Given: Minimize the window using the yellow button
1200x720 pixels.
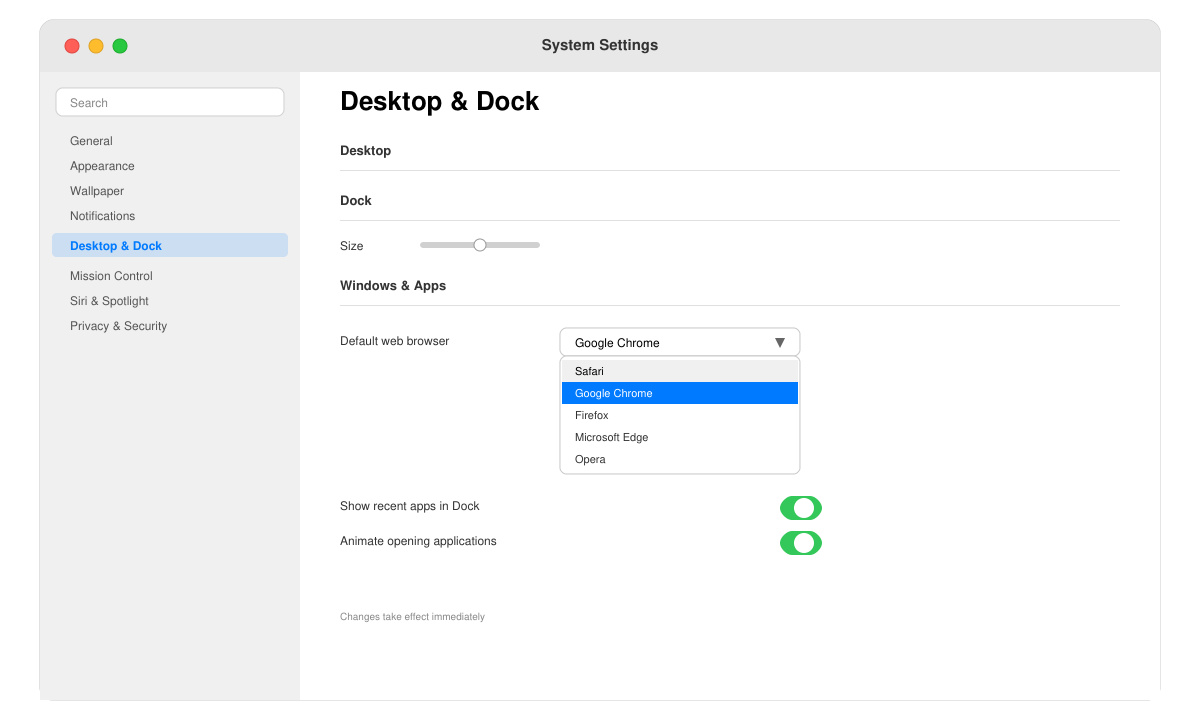Looking at the screenshot, I should [x=96, y=46].
